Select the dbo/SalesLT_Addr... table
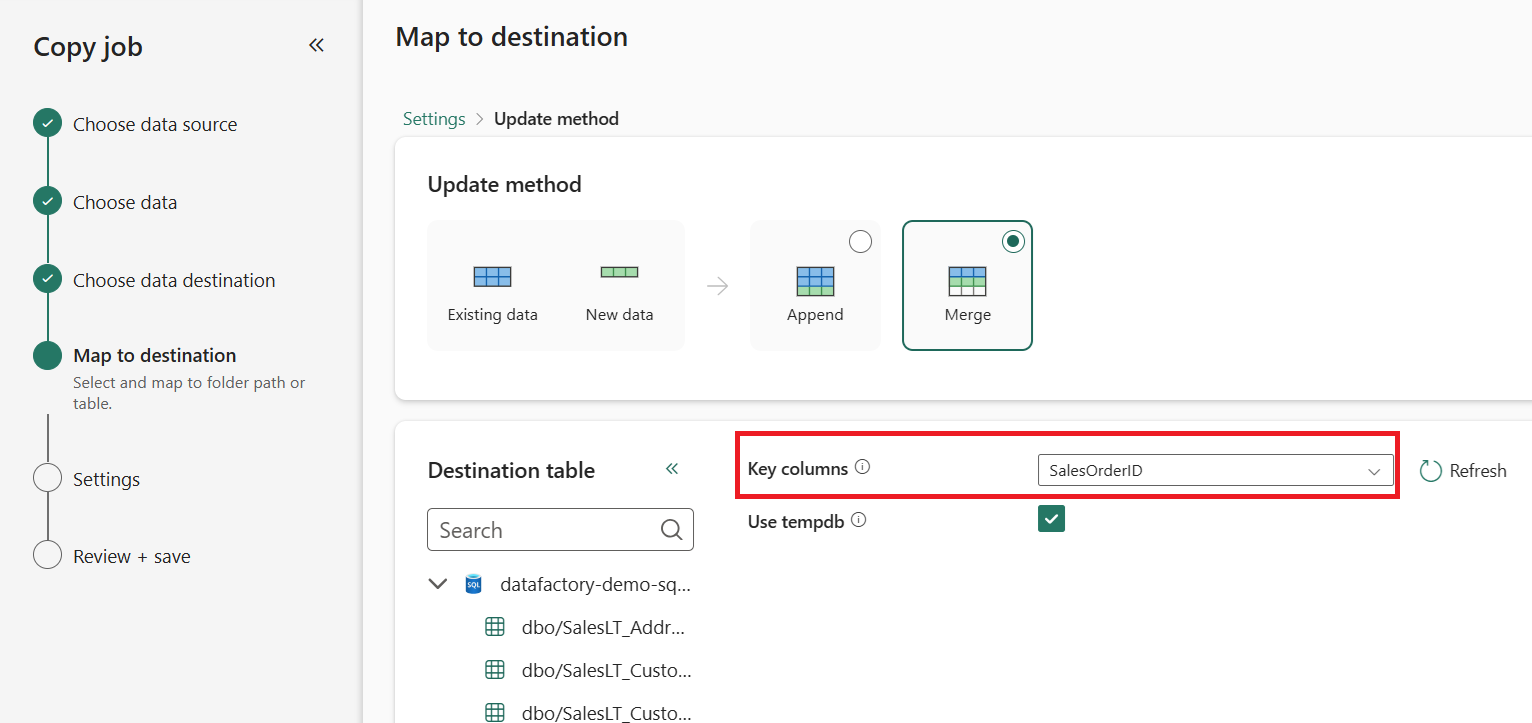 [603, 628]
